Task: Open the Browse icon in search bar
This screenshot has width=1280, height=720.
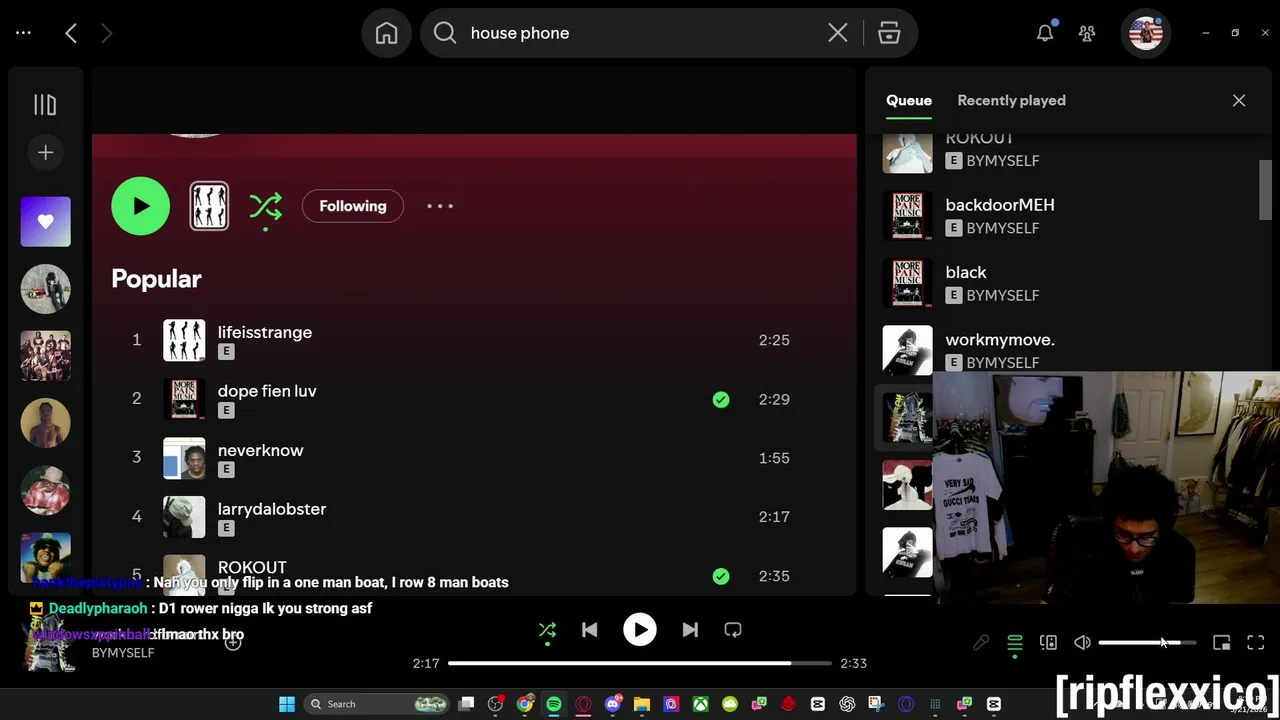Action: 889,33
